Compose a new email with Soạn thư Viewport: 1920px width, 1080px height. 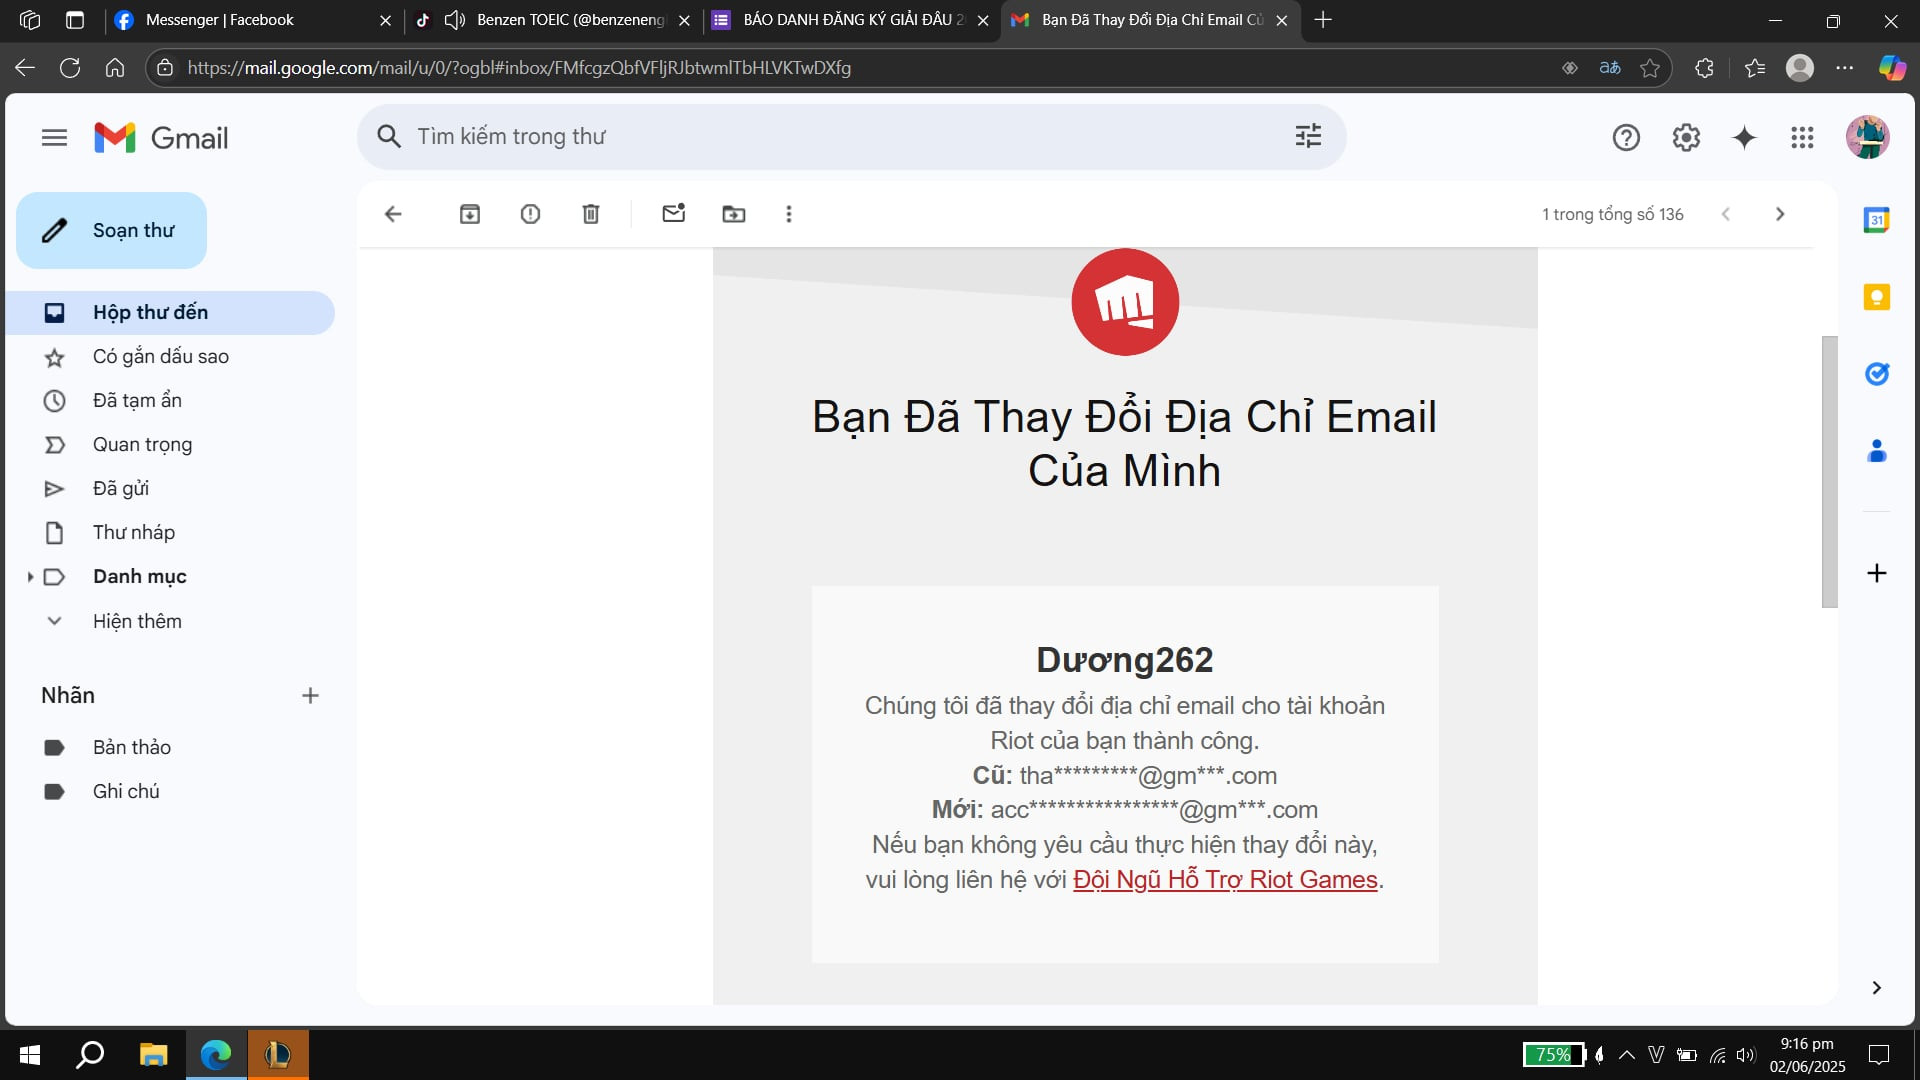click(111, 231)
